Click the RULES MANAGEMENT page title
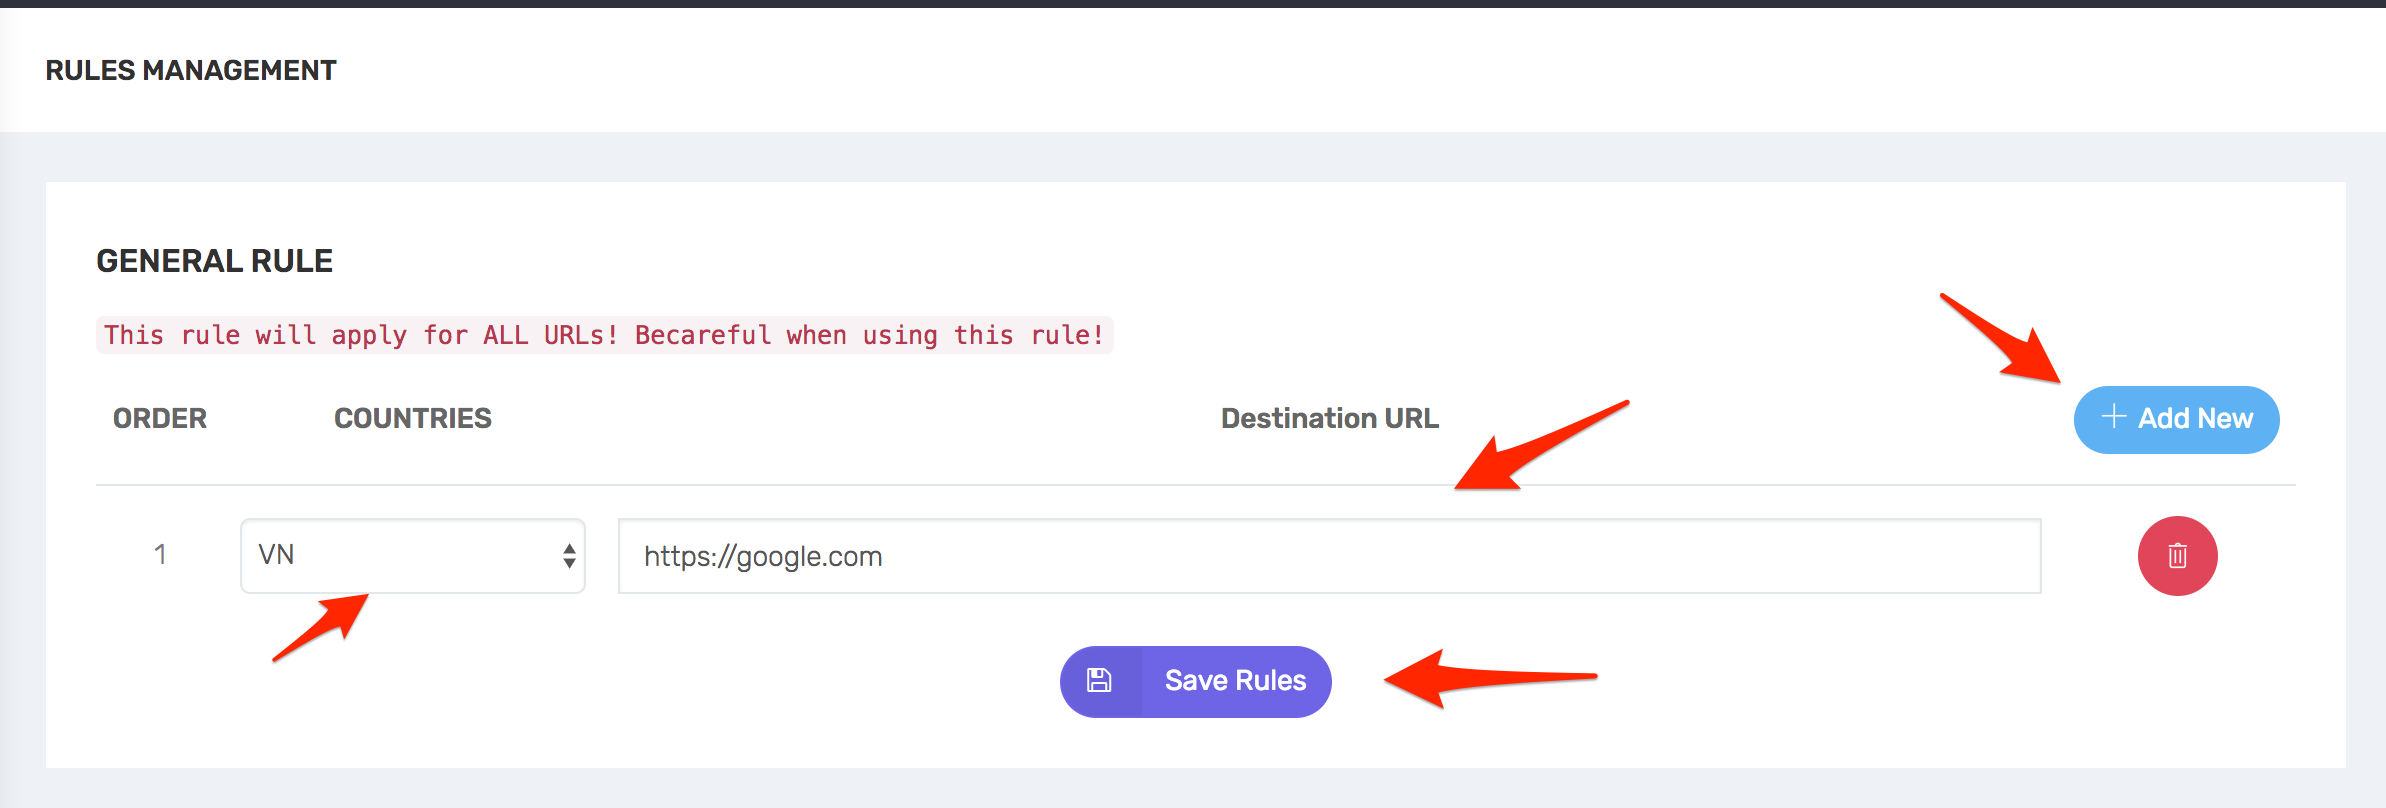Viewport: 2386px width, 808px height. pyautogui.click(x=191, y=70)
